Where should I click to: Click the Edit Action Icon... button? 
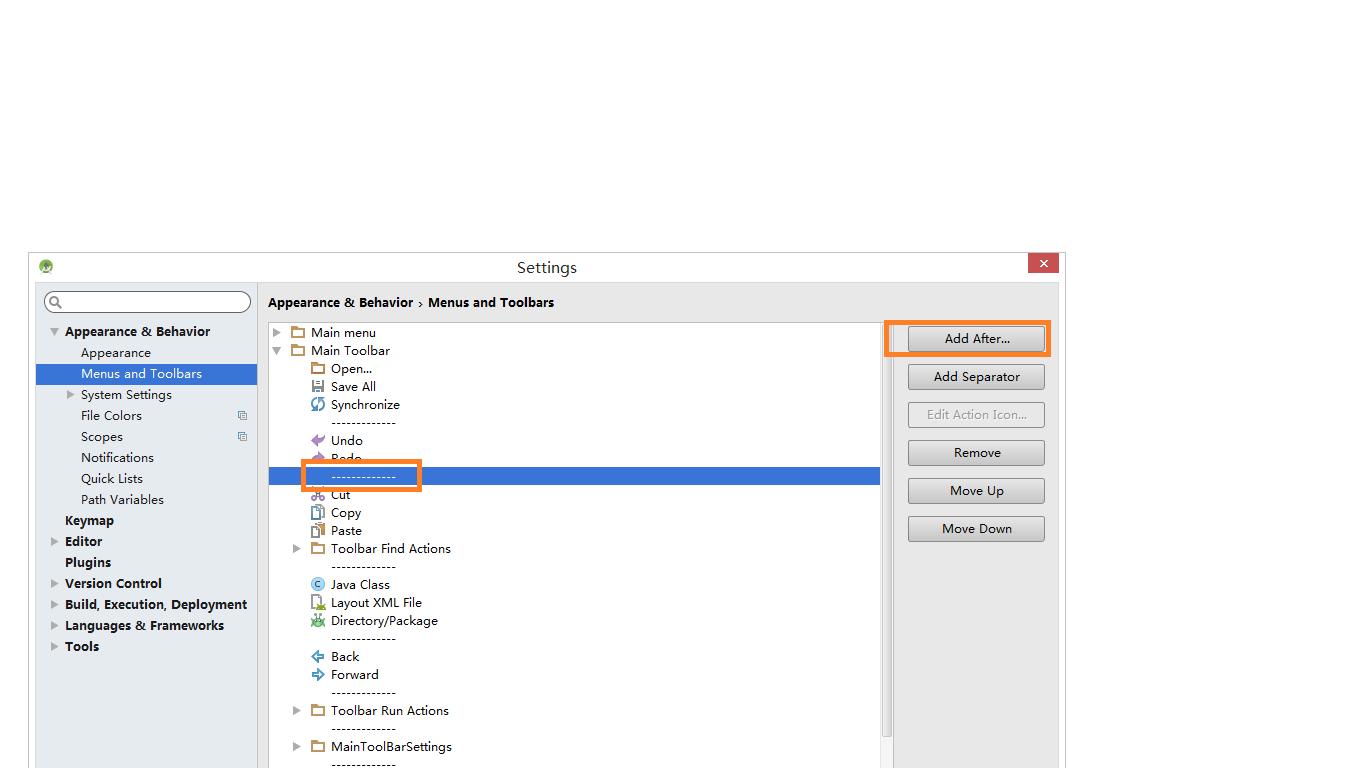click(976, 415)
